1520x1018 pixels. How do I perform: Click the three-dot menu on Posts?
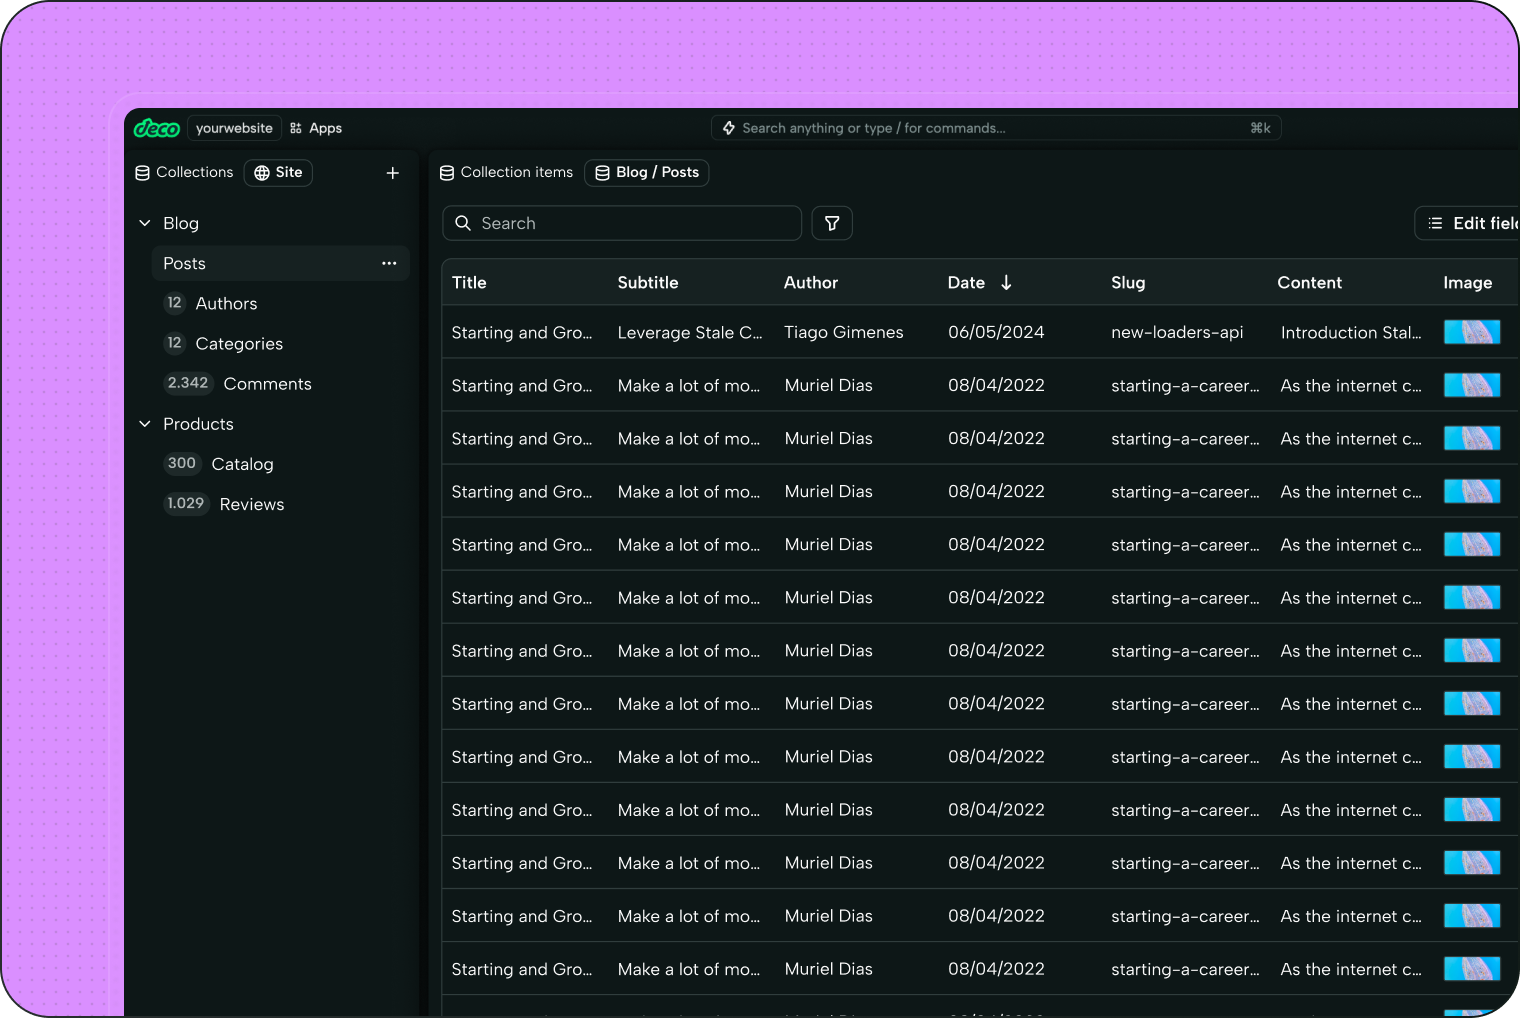click(x=388, y=263)
